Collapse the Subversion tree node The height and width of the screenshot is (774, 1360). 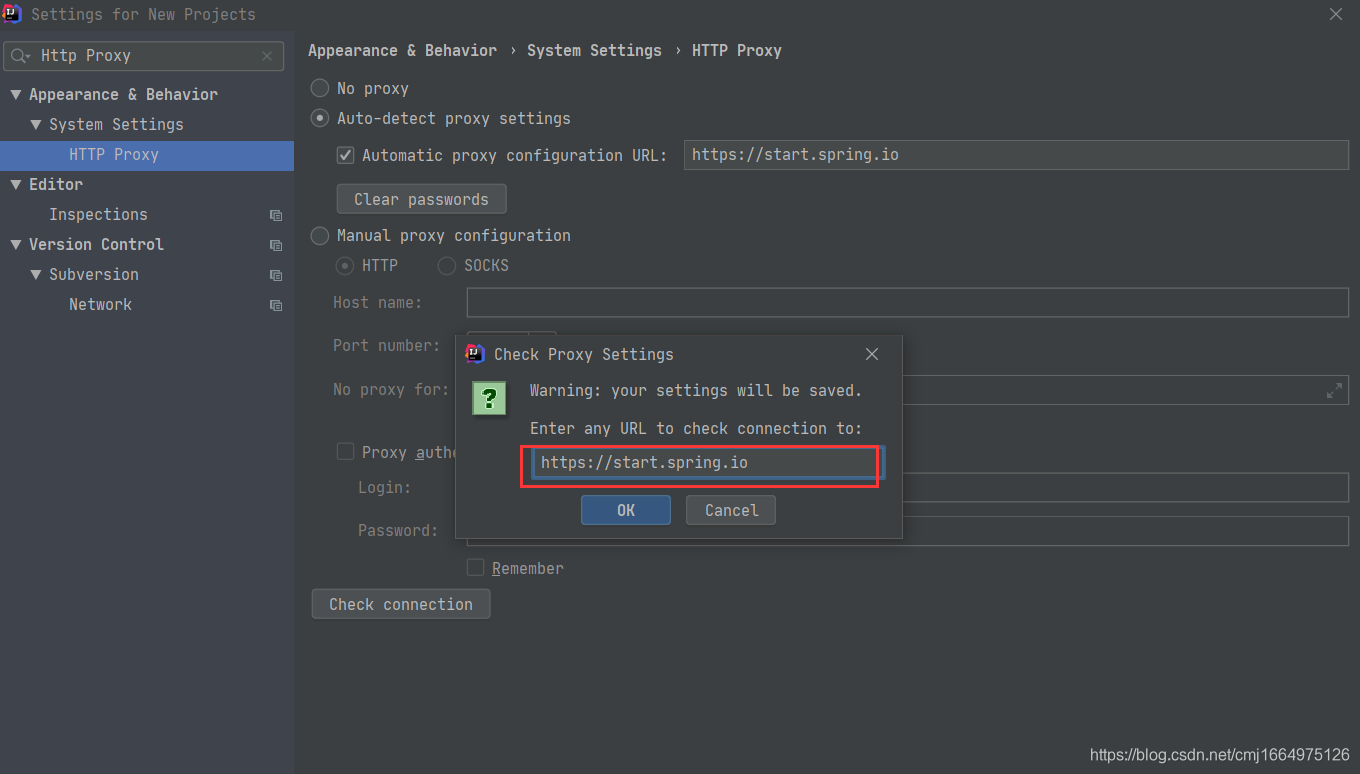pyautogui.click(x=36, y=274)
